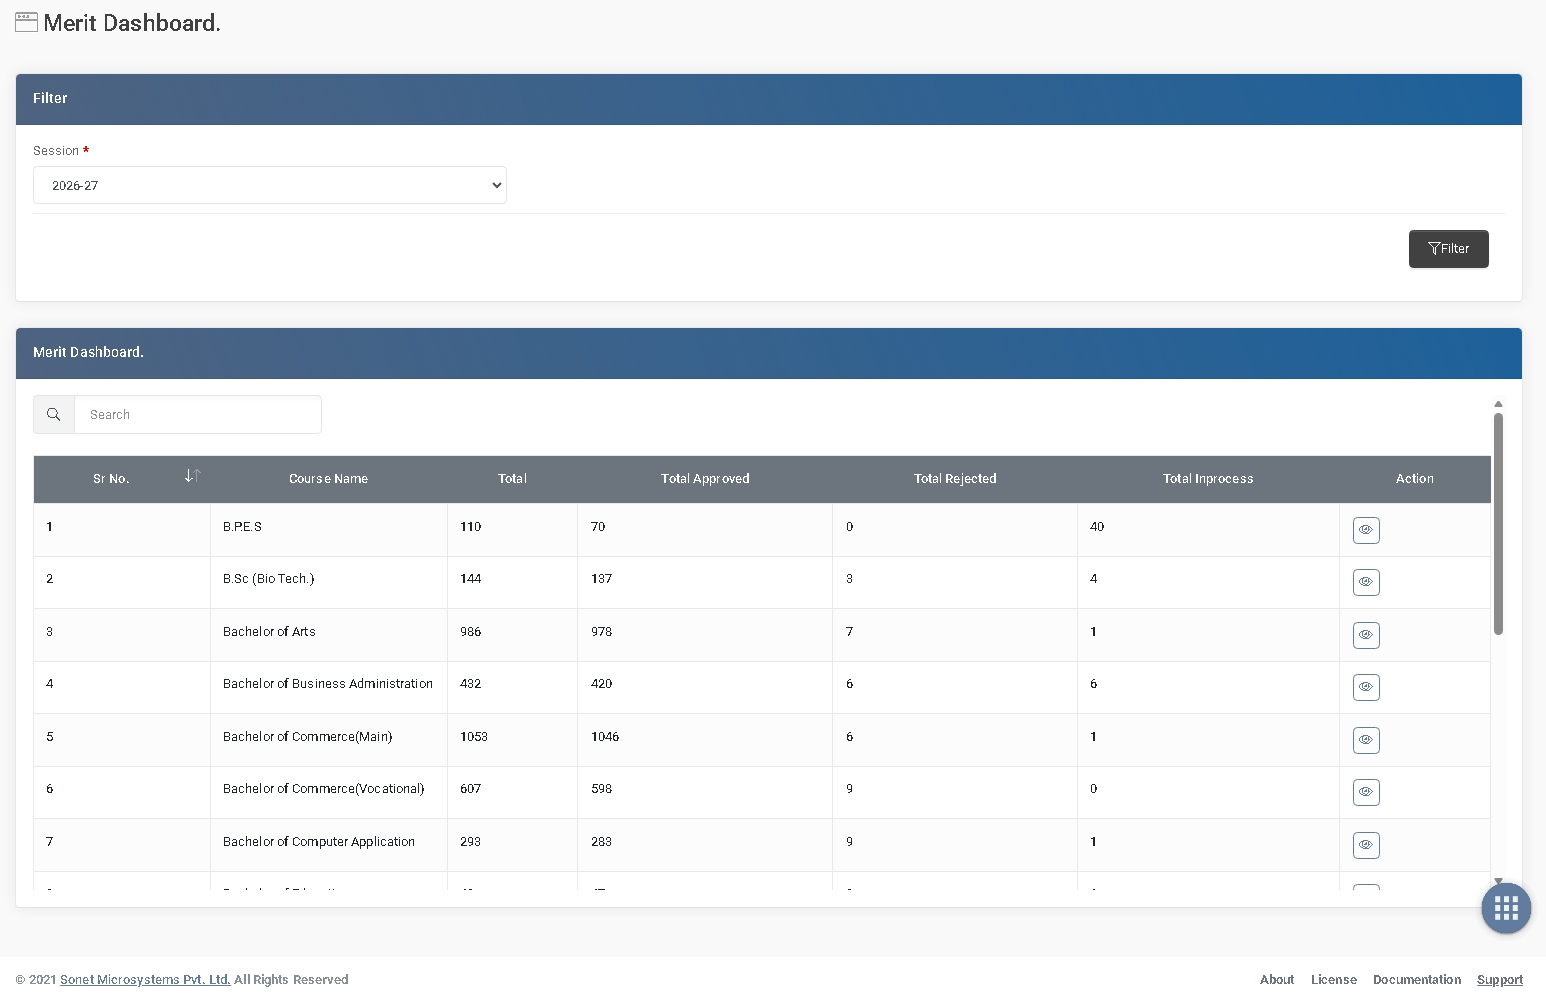This screenshot has height=999, width=1546.
Task: Focus the Search input field
Action: click(198, 414)
